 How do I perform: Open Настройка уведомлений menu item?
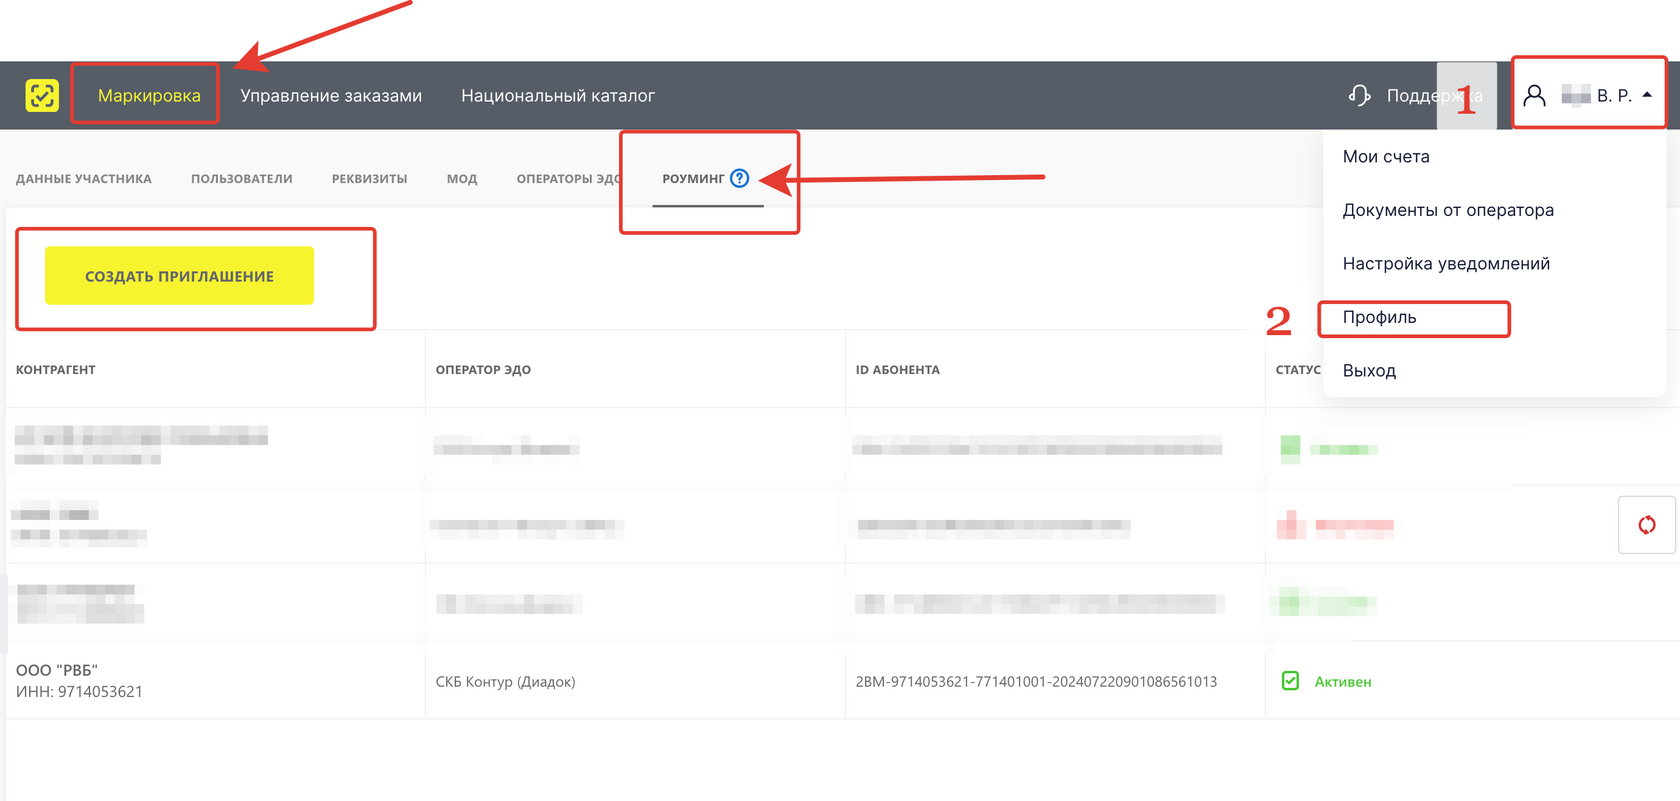point(1446,264)
